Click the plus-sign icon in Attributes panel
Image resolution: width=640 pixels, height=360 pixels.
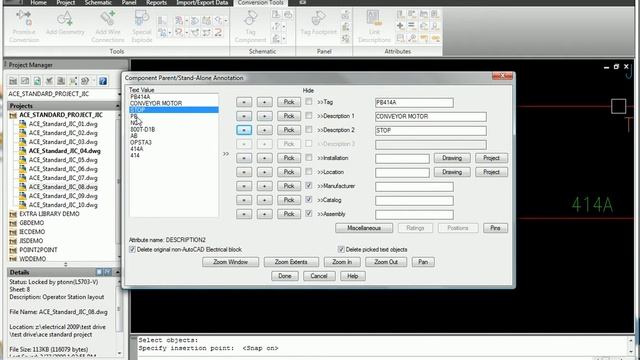click(400, 26)
